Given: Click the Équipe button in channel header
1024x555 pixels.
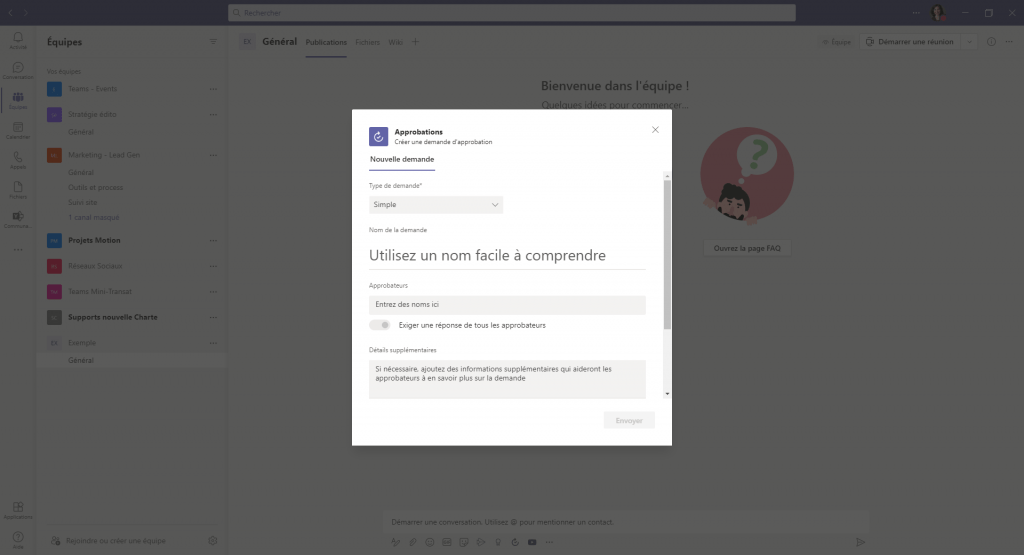Looking at the screenshot, I should [x=837, y=42].
